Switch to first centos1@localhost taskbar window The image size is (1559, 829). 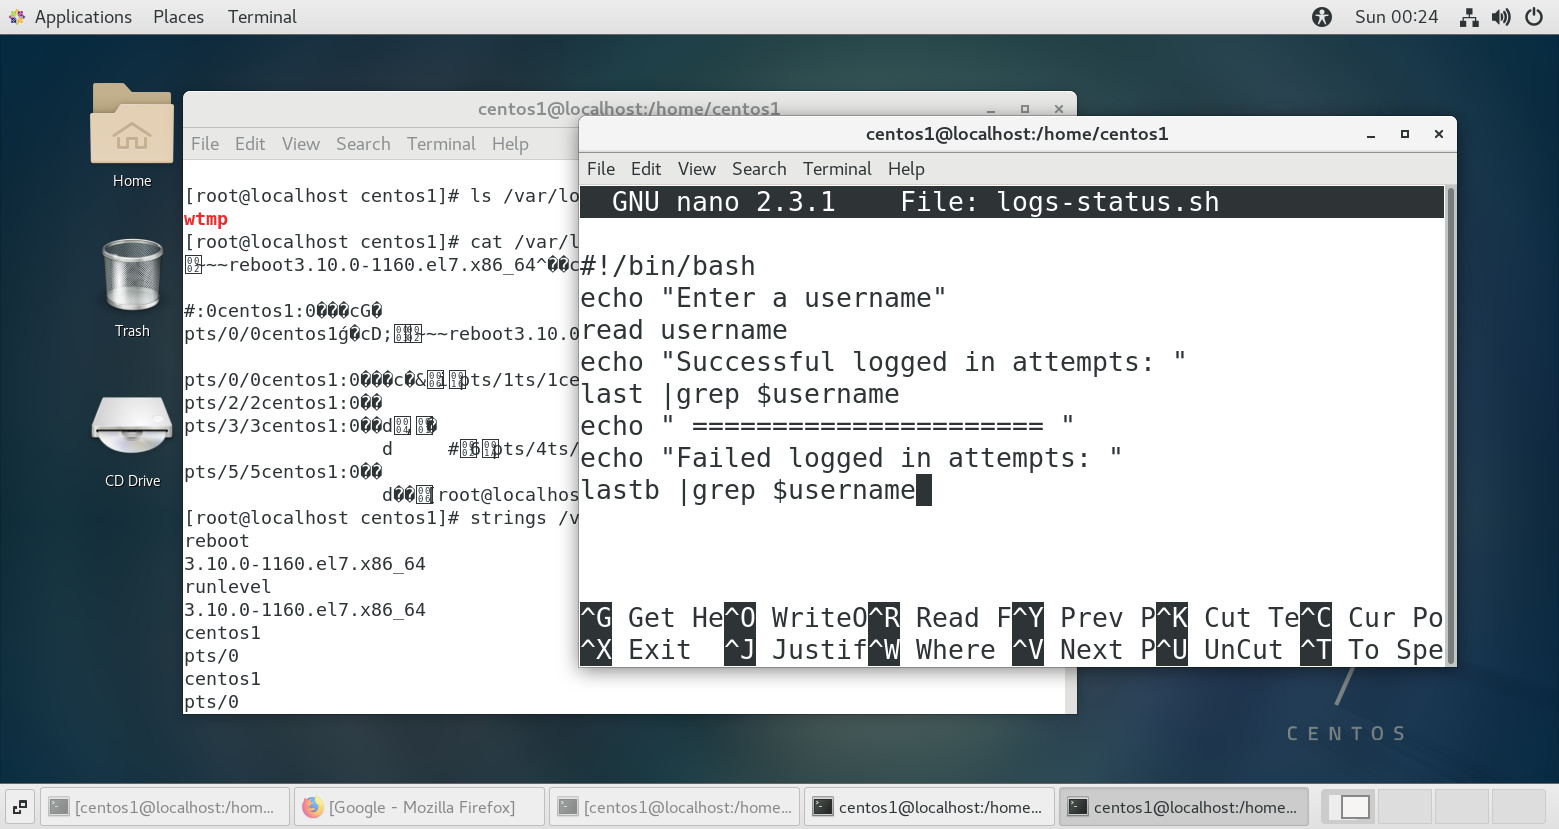(167, 807)
